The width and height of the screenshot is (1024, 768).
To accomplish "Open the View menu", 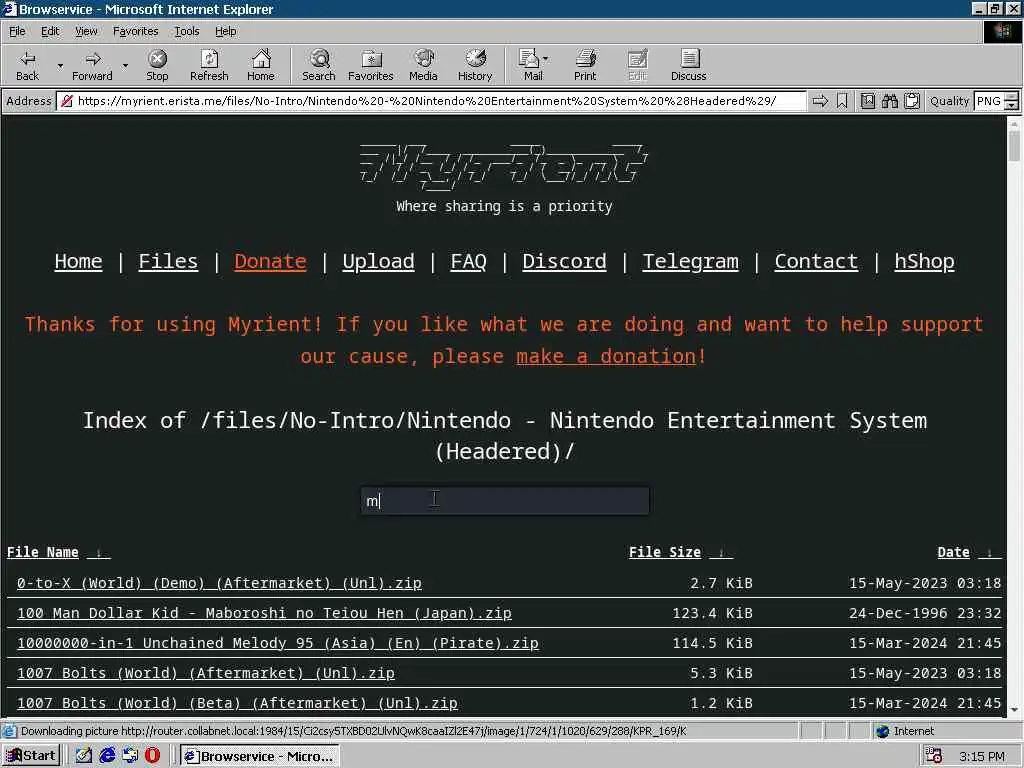I will 86,31.
